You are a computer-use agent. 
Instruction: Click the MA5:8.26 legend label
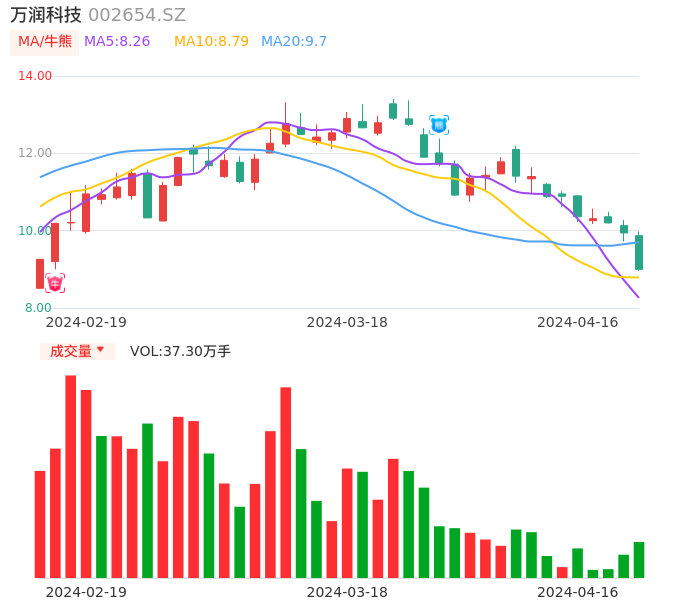117,41
